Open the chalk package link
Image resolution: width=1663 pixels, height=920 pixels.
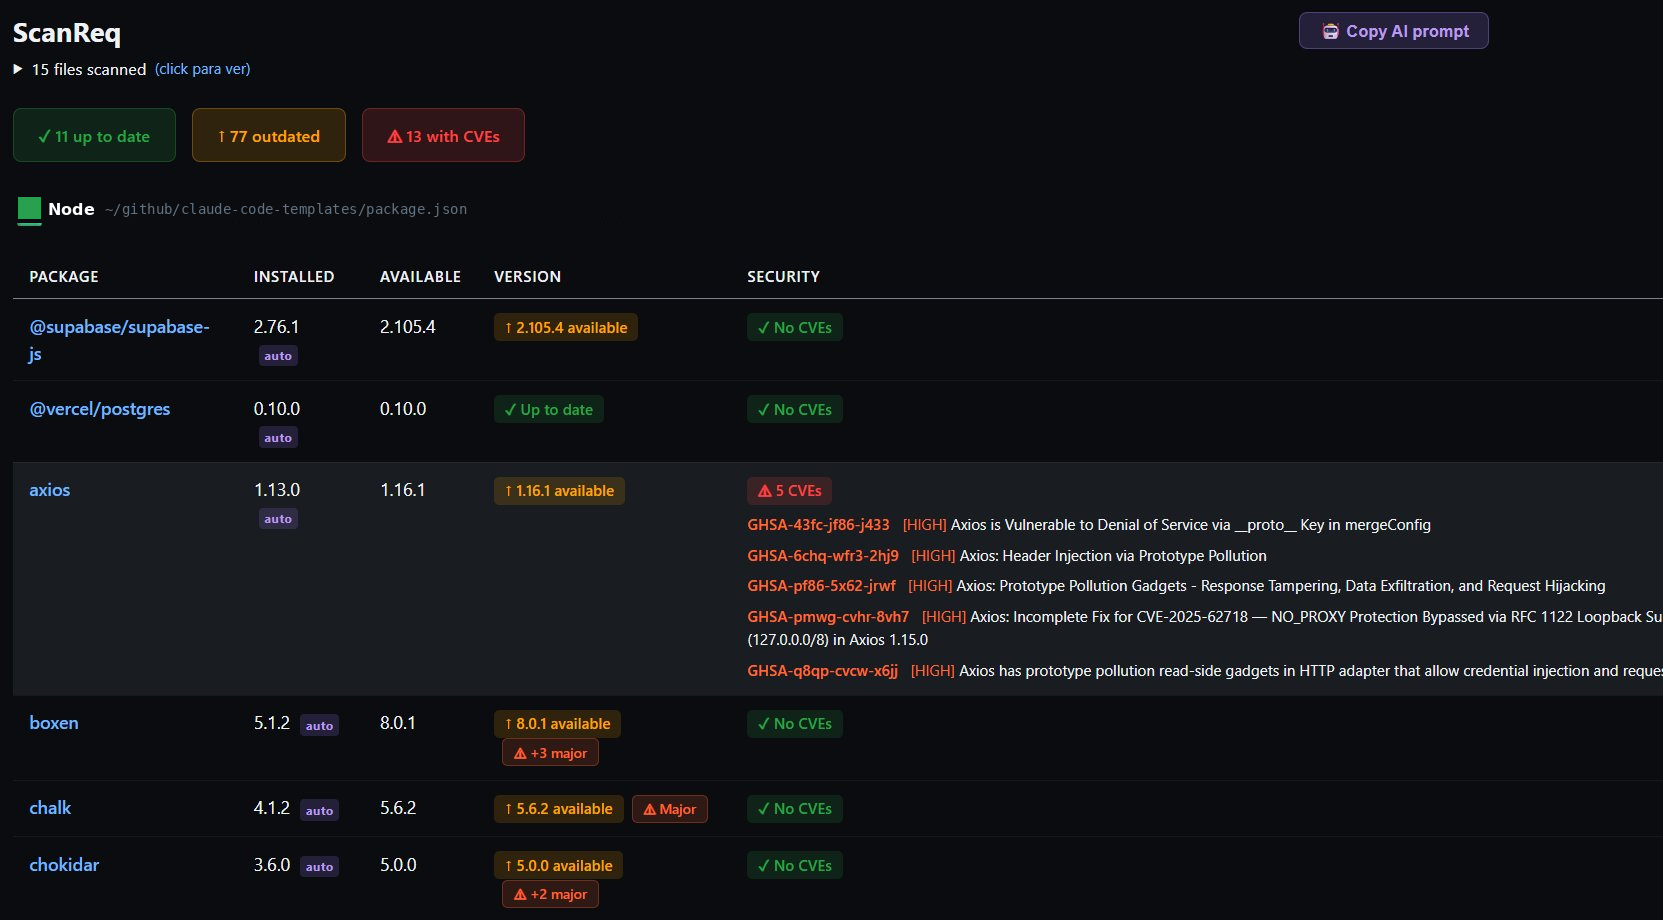(x=50, y=808)
